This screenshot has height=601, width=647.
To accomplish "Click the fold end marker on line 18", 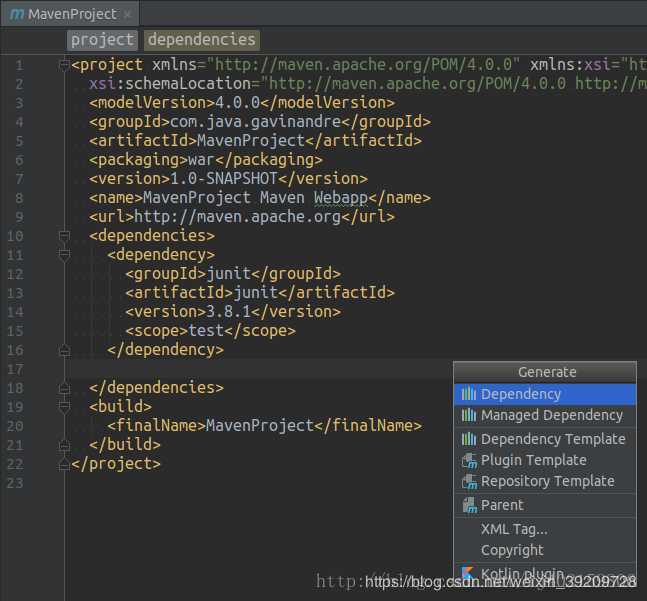I will (64, 388).
